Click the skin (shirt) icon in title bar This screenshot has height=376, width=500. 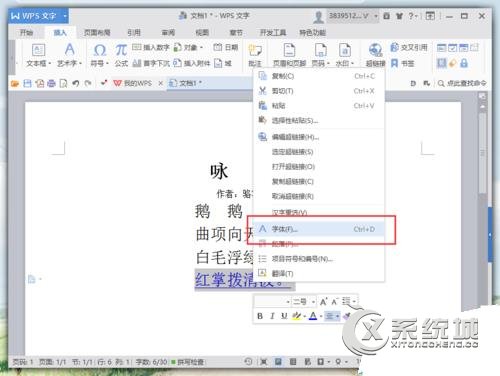point(399,16)
